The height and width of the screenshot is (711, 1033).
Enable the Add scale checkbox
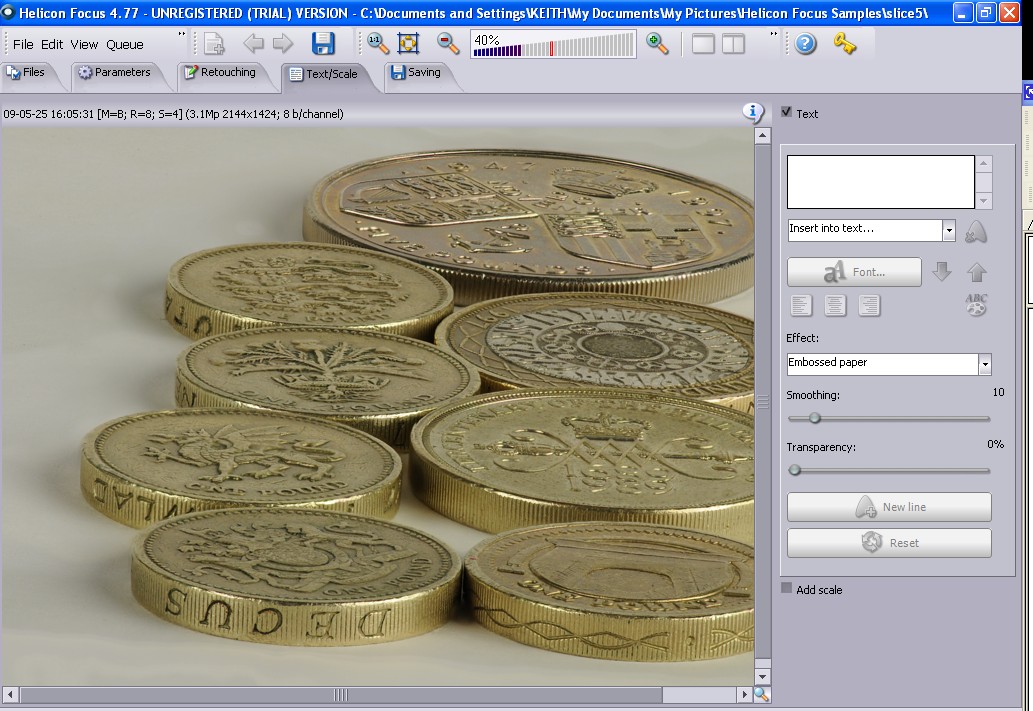pos(786,588)
